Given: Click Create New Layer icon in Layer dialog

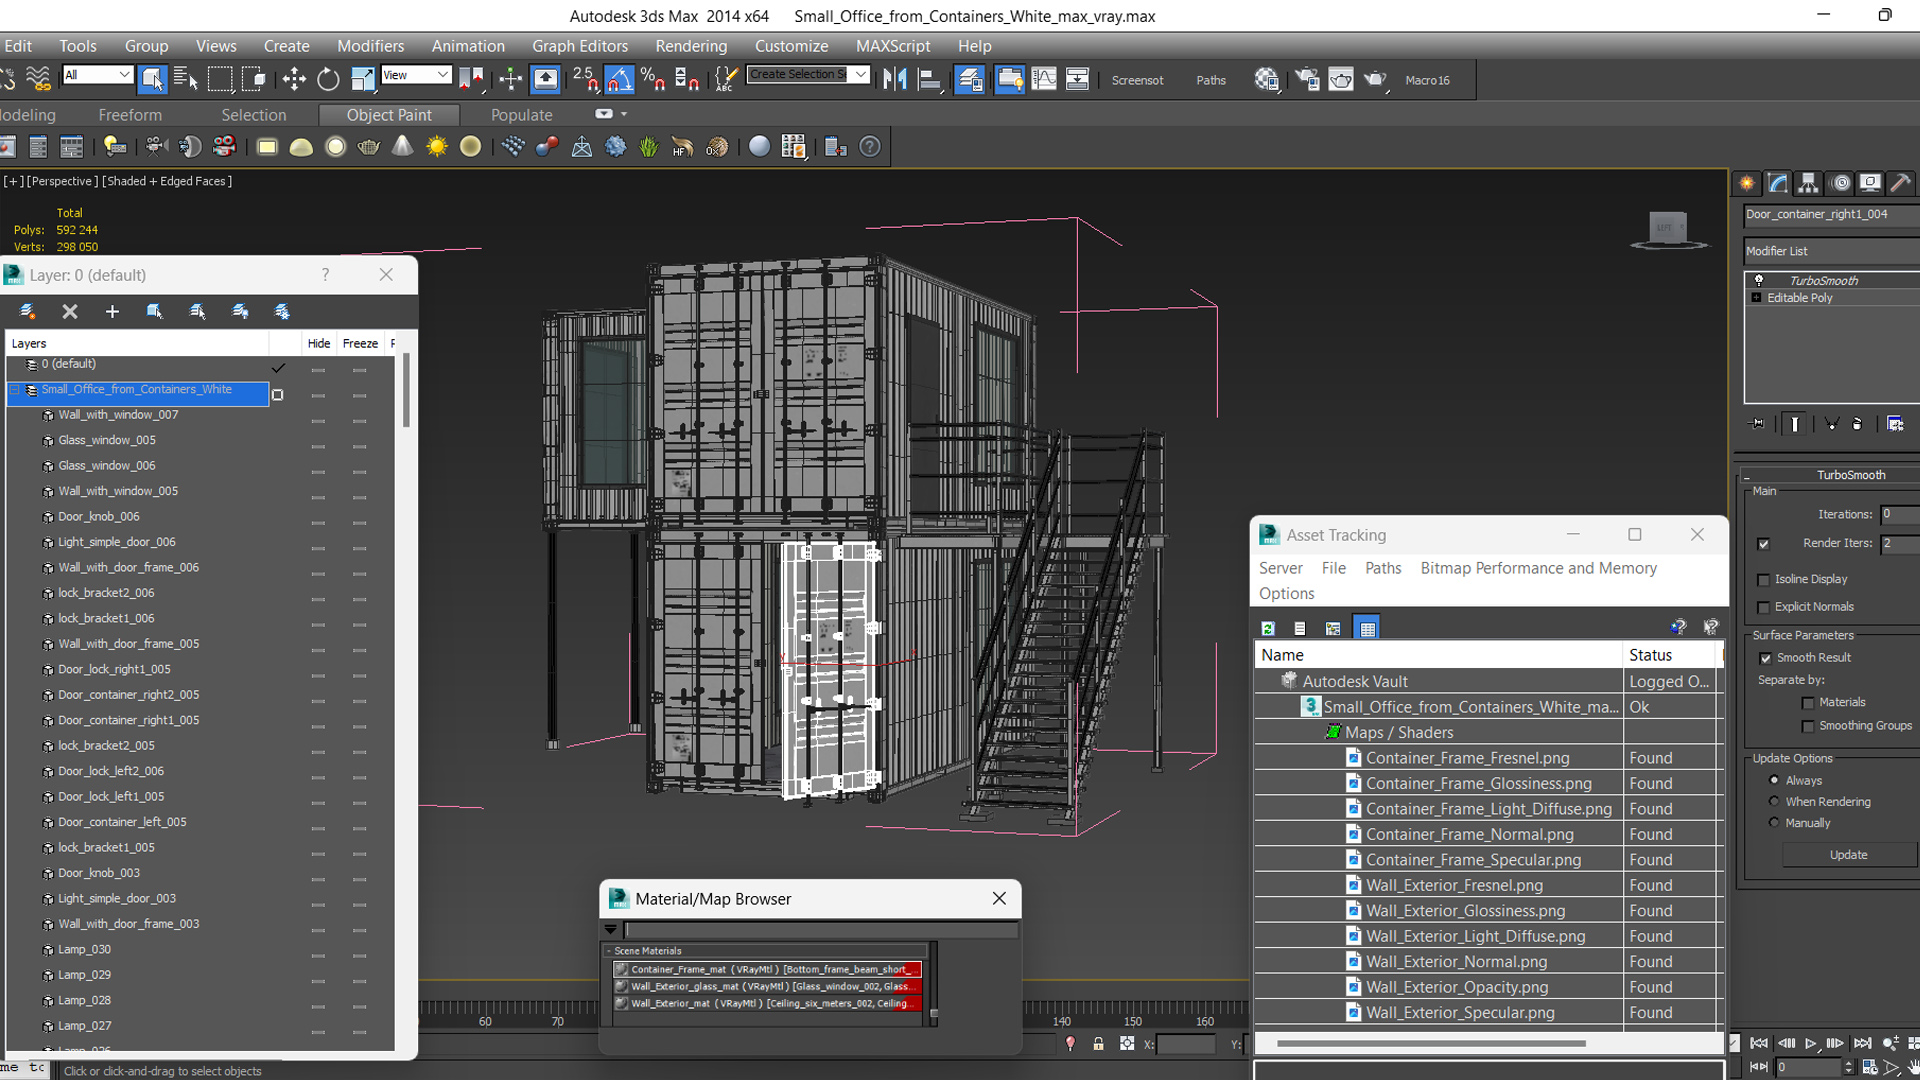Looking at the screenshot, I should tap(28, 312).
